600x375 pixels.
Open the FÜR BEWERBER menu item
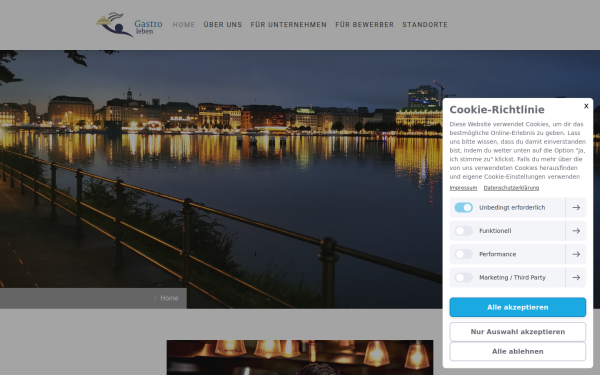tap(364, 24)
